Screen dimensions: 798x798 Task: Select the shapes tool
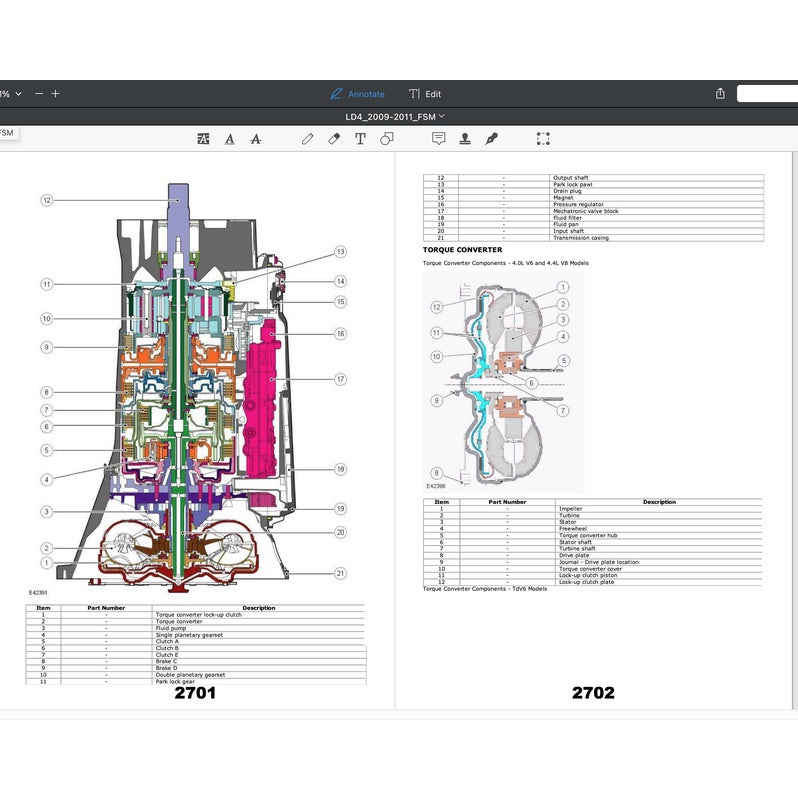(386, 139)
